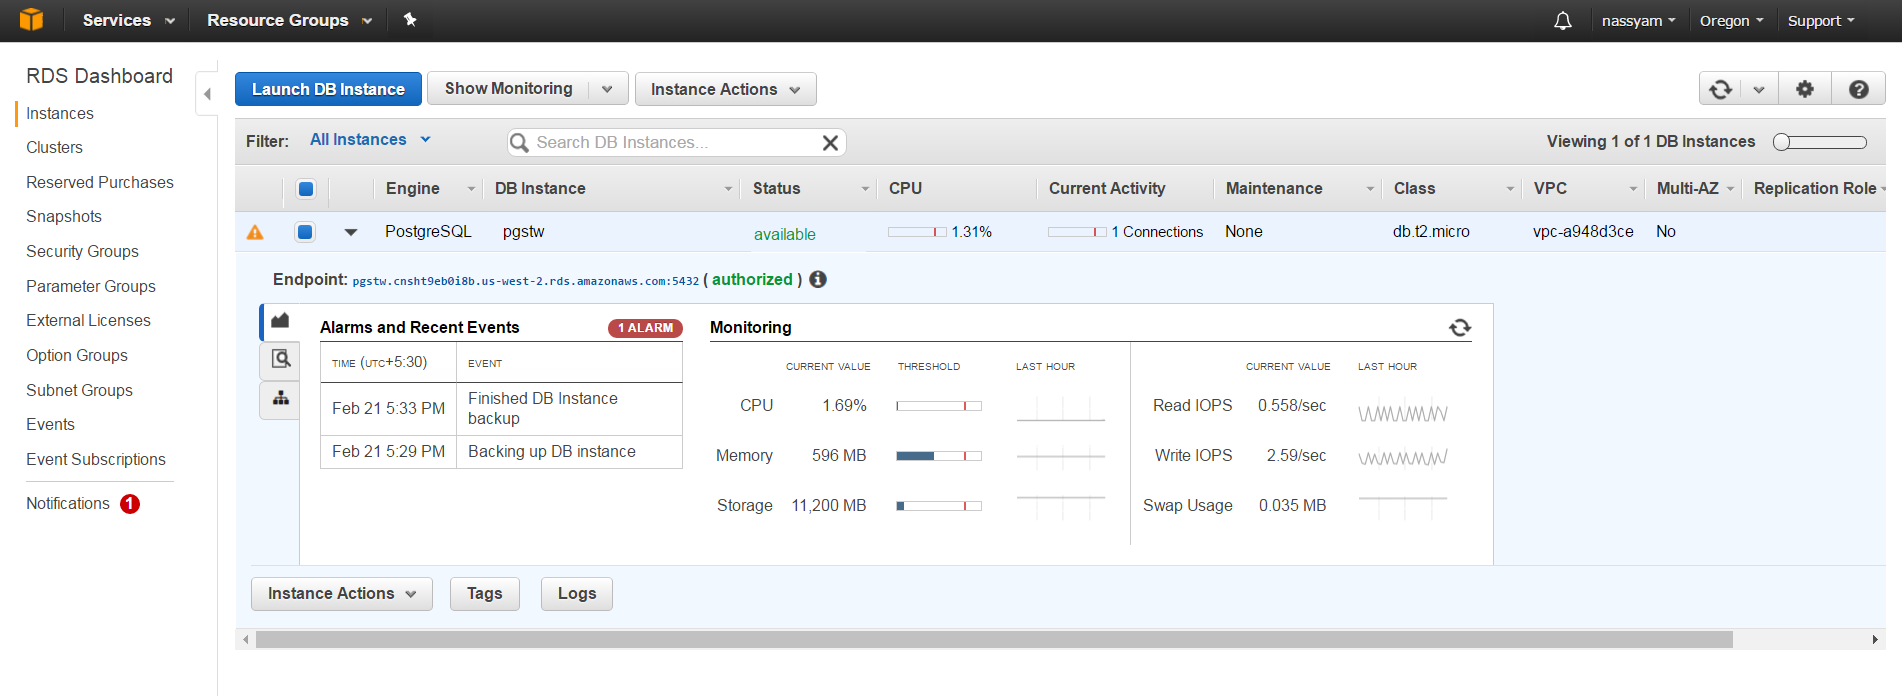Click the horizontal scrollbar thumb
This screenshot has height=696, width=1902.
[994, 640]
